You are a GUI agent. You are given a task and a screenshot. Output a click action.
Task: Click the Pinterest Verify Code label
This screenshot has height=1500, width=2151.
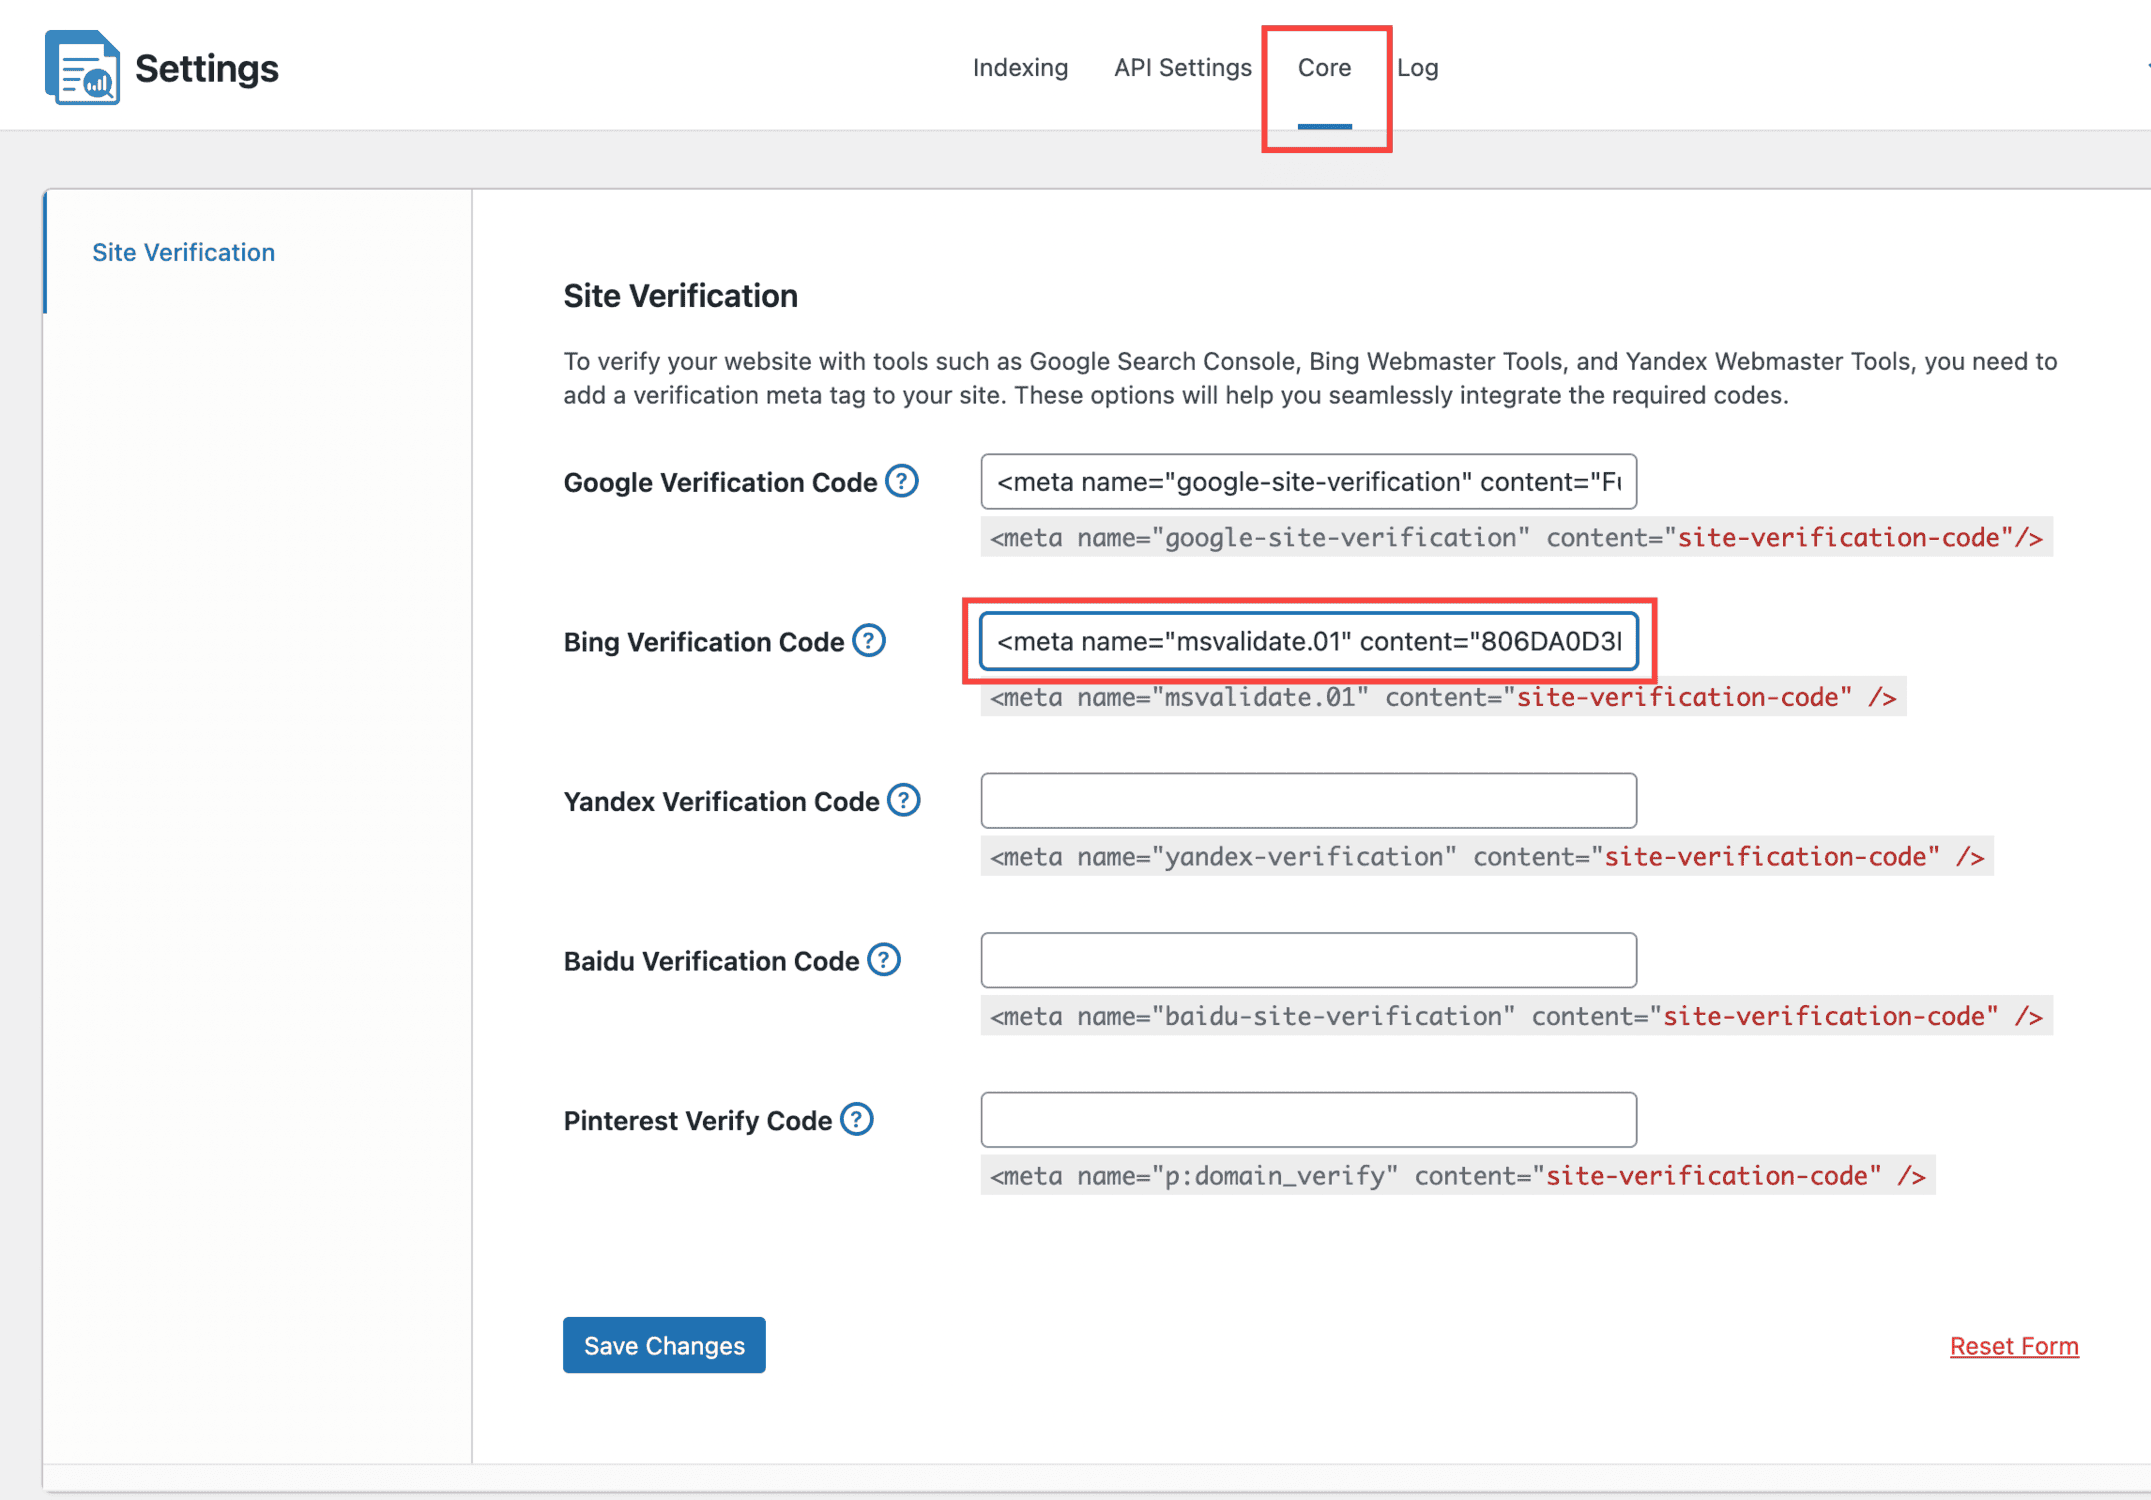(697, 1121)
